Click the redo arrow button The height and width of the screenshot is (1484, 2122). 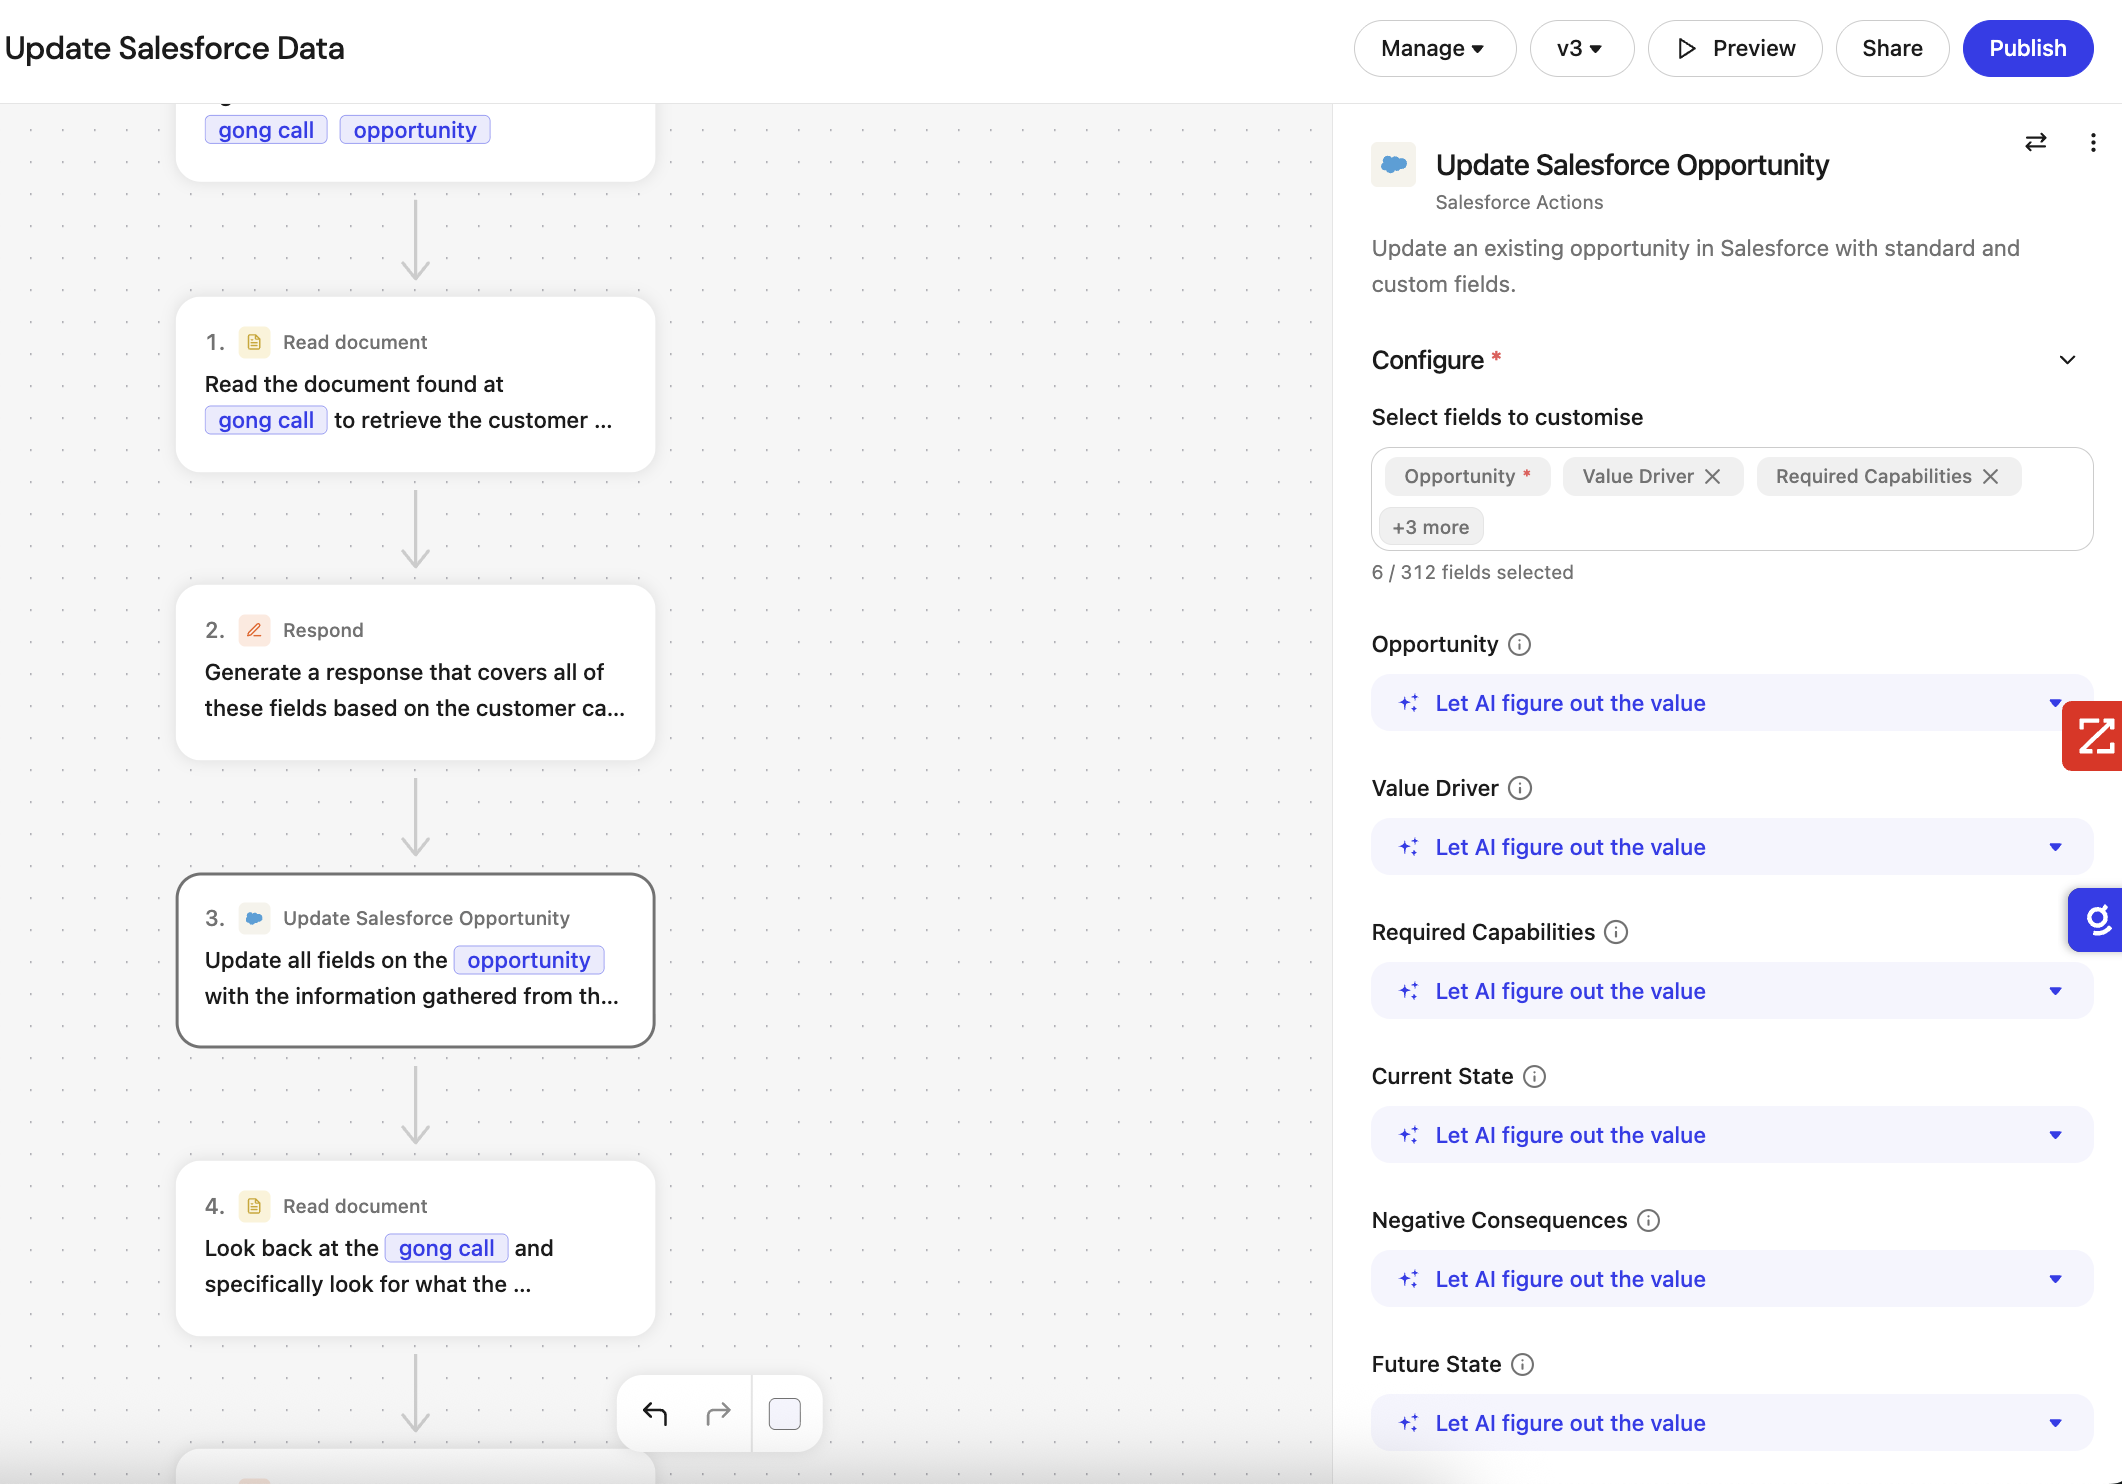pos(718,1413)
